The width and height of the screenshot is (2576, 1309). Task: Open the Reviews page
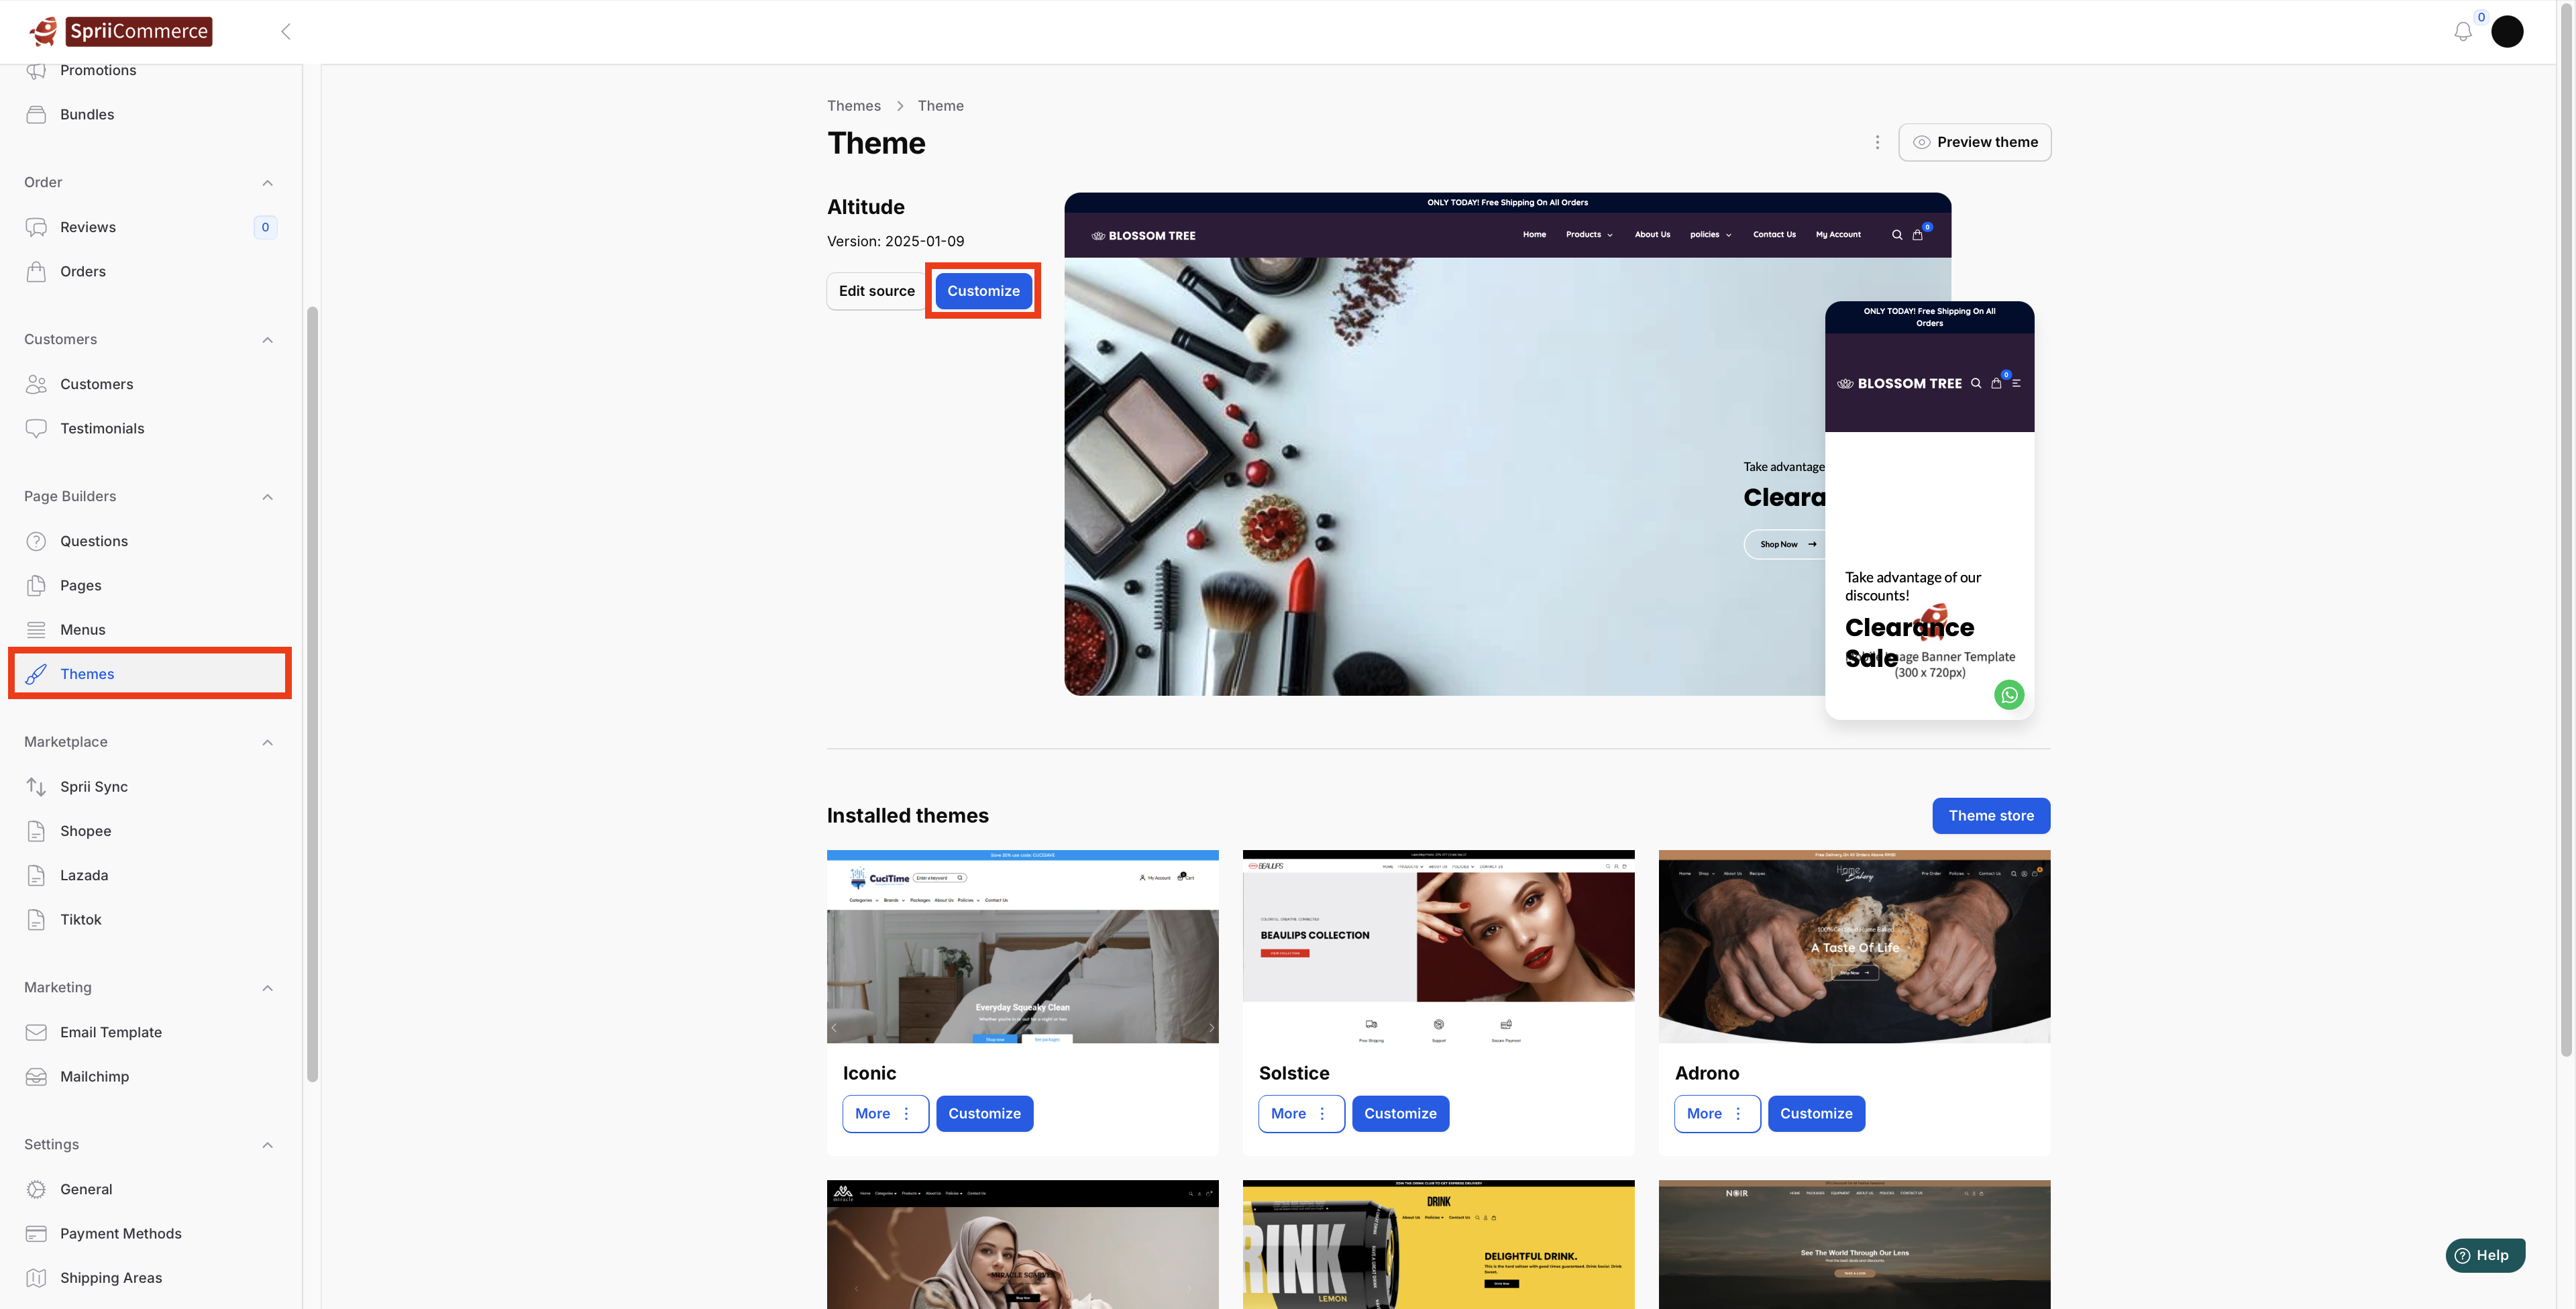point(88,227)
